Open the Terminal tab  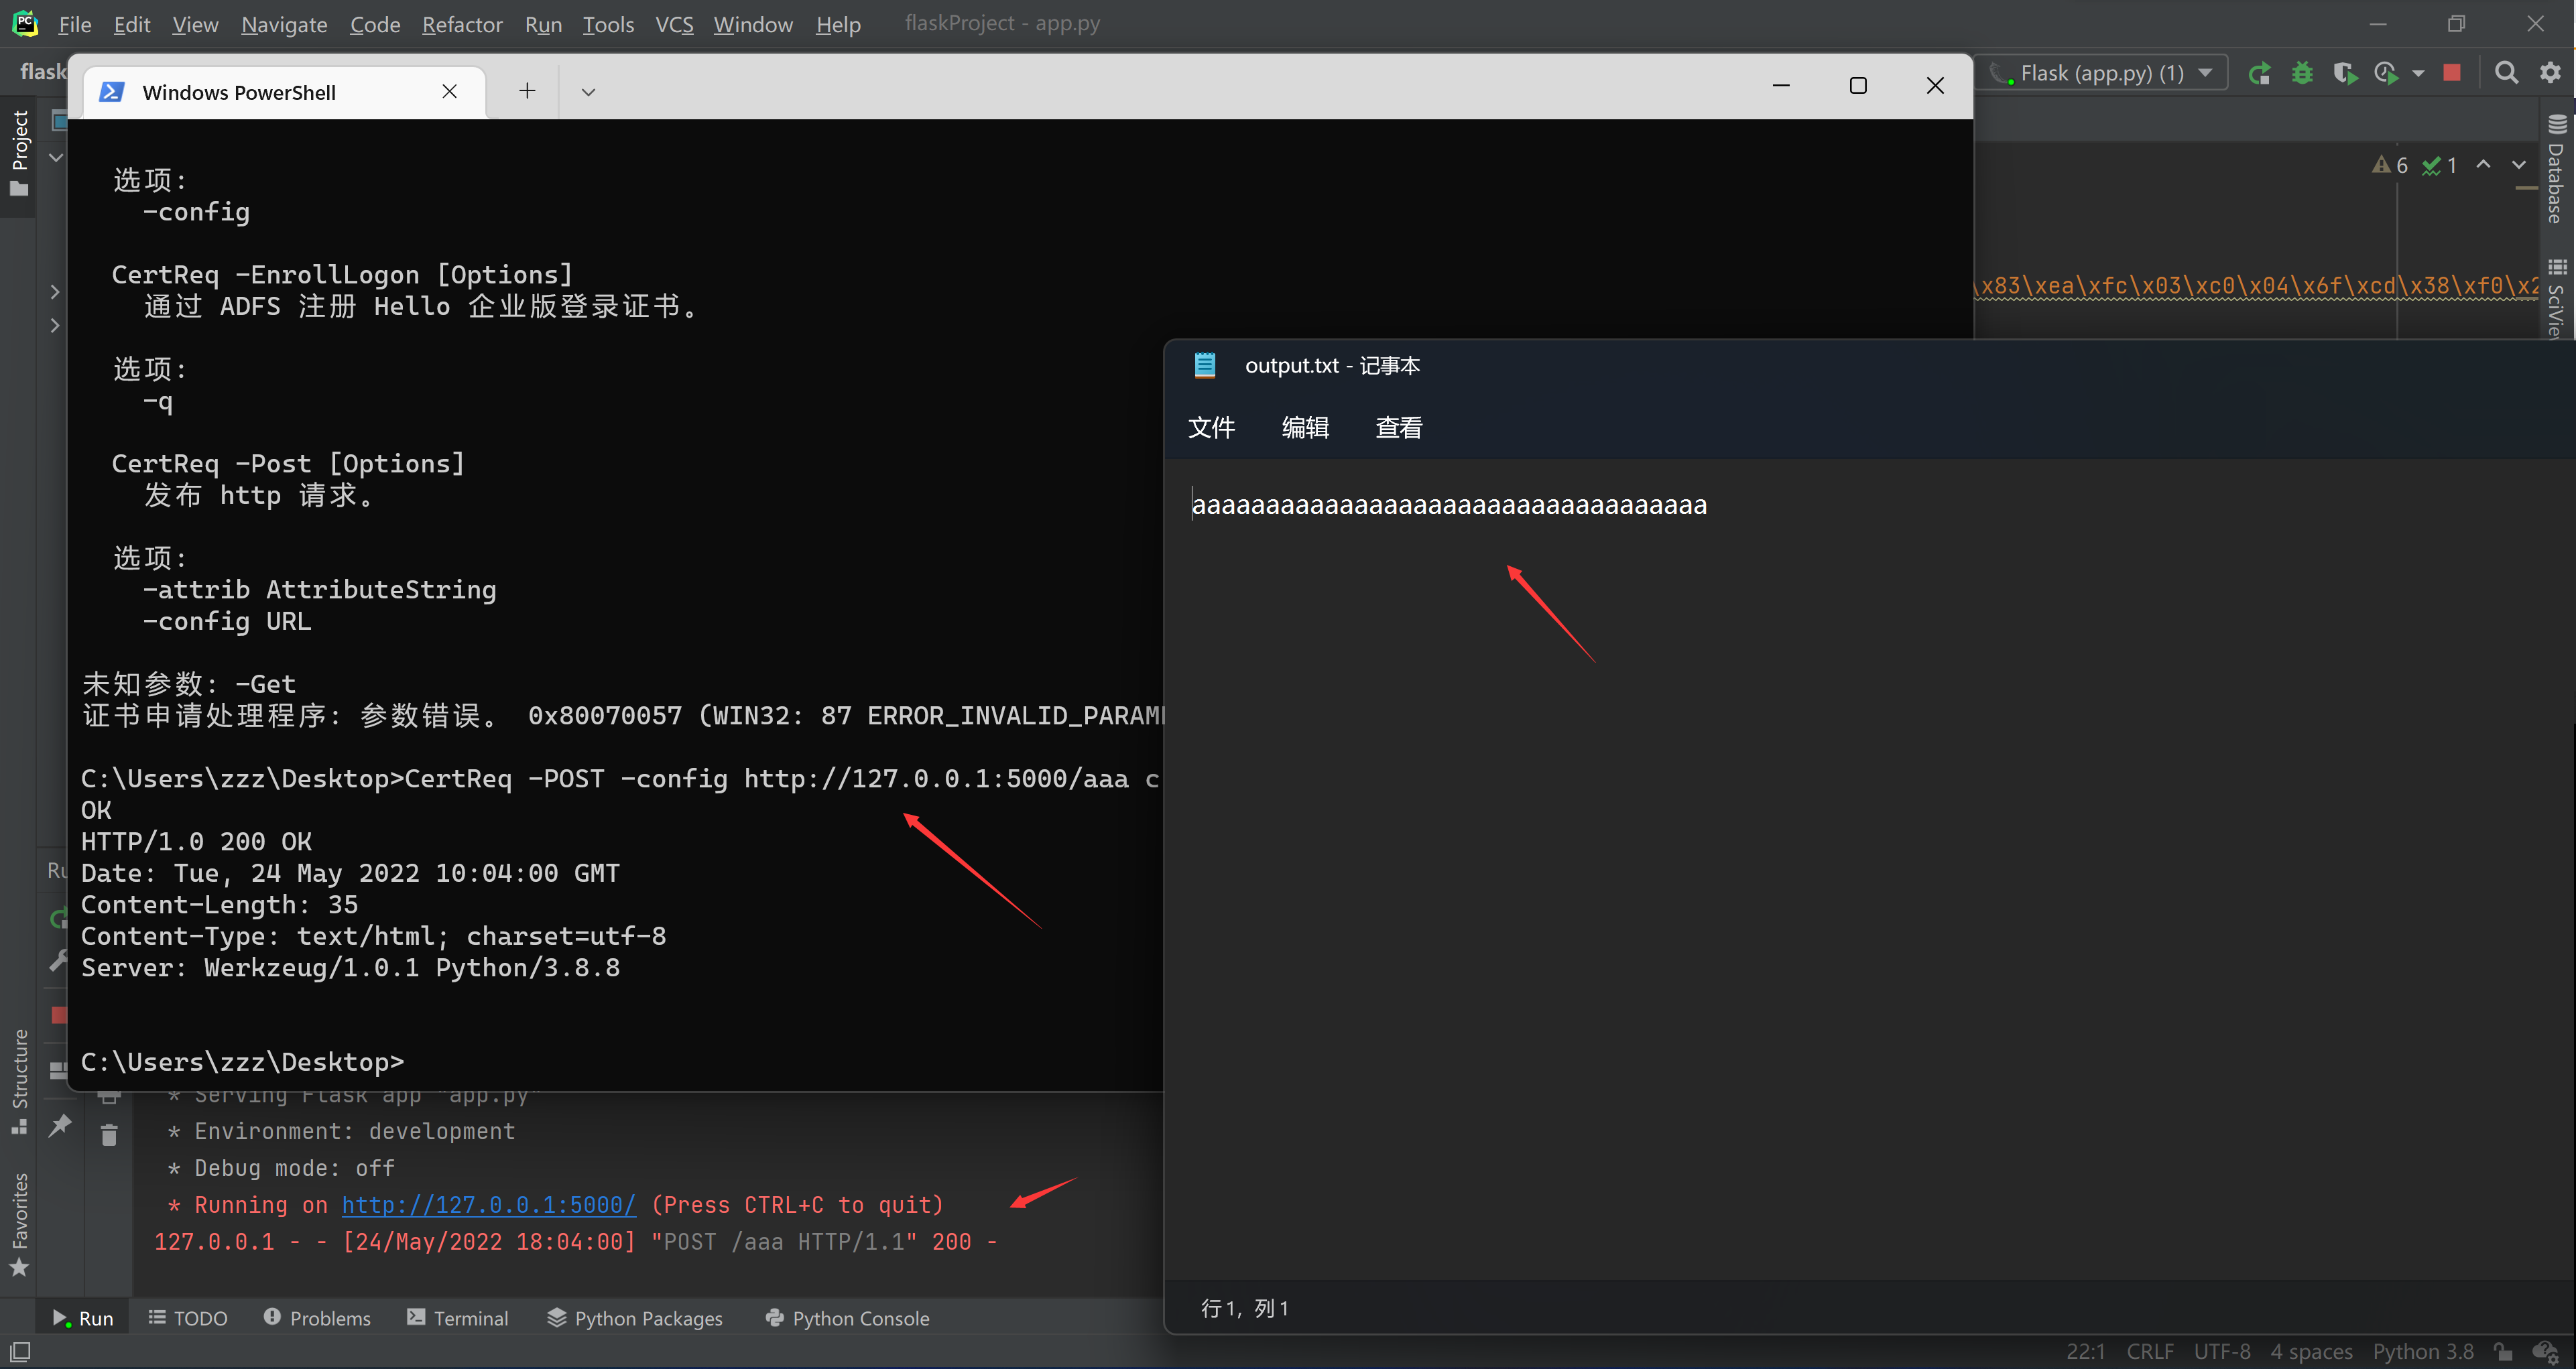tap(458, 1318)
